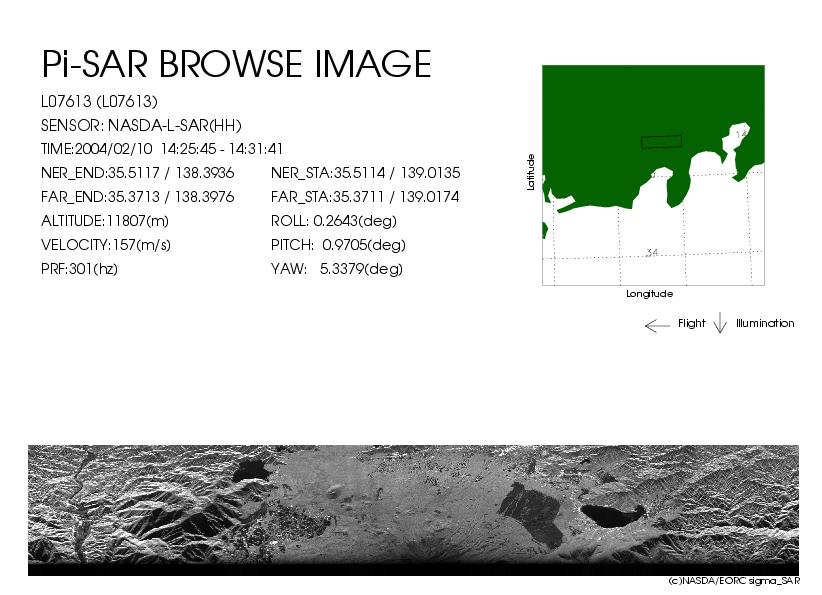Screen dimensions: 822x595
Task: Click the (c)NASDA/EORC sigma_SAR credit text
Action: (x=734, y=581)
